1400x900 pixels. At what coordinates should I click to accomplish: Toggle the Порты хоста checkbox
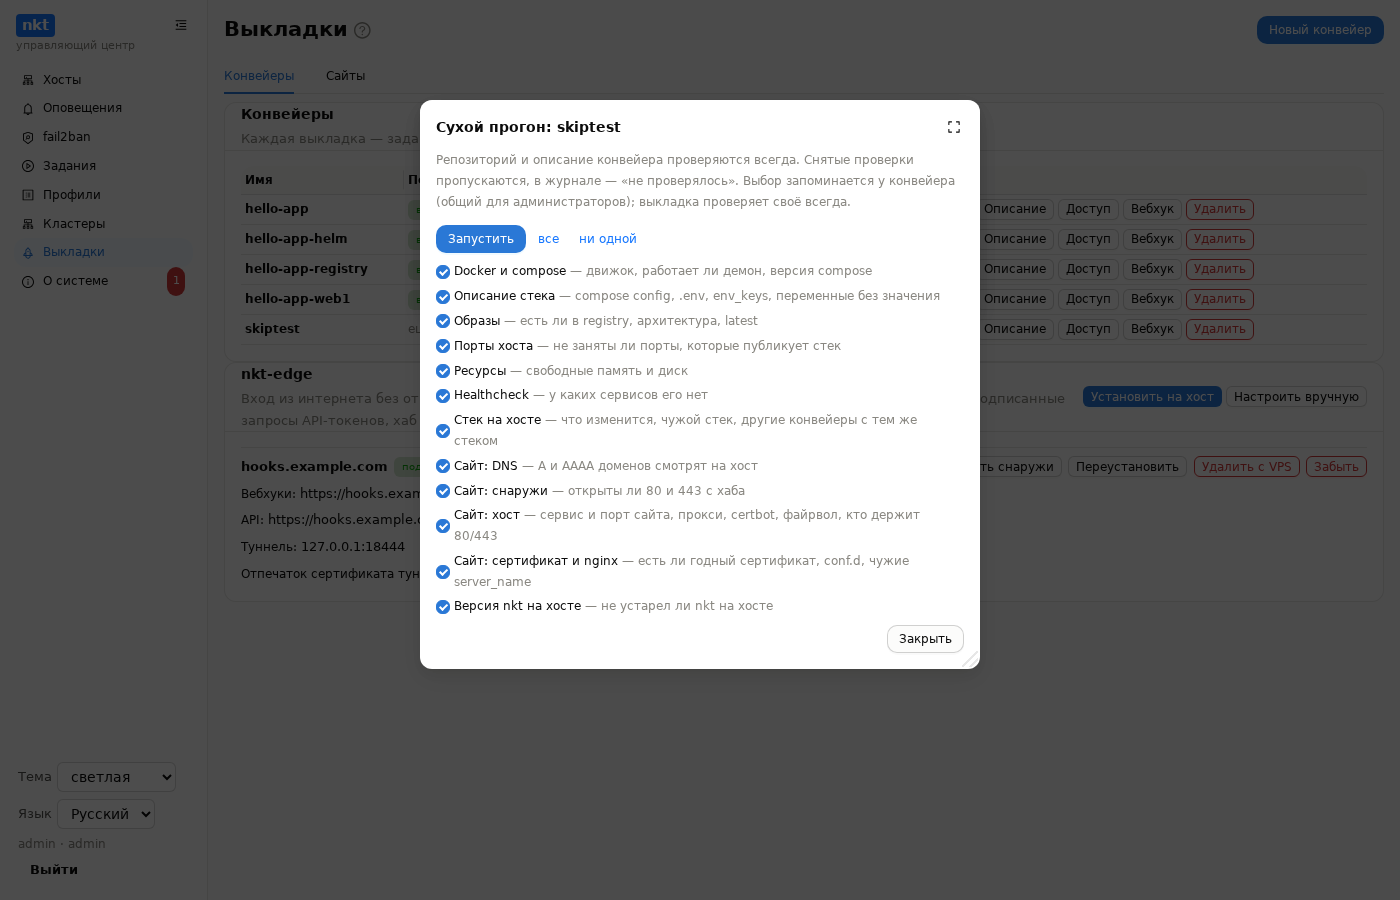(443, 346)
